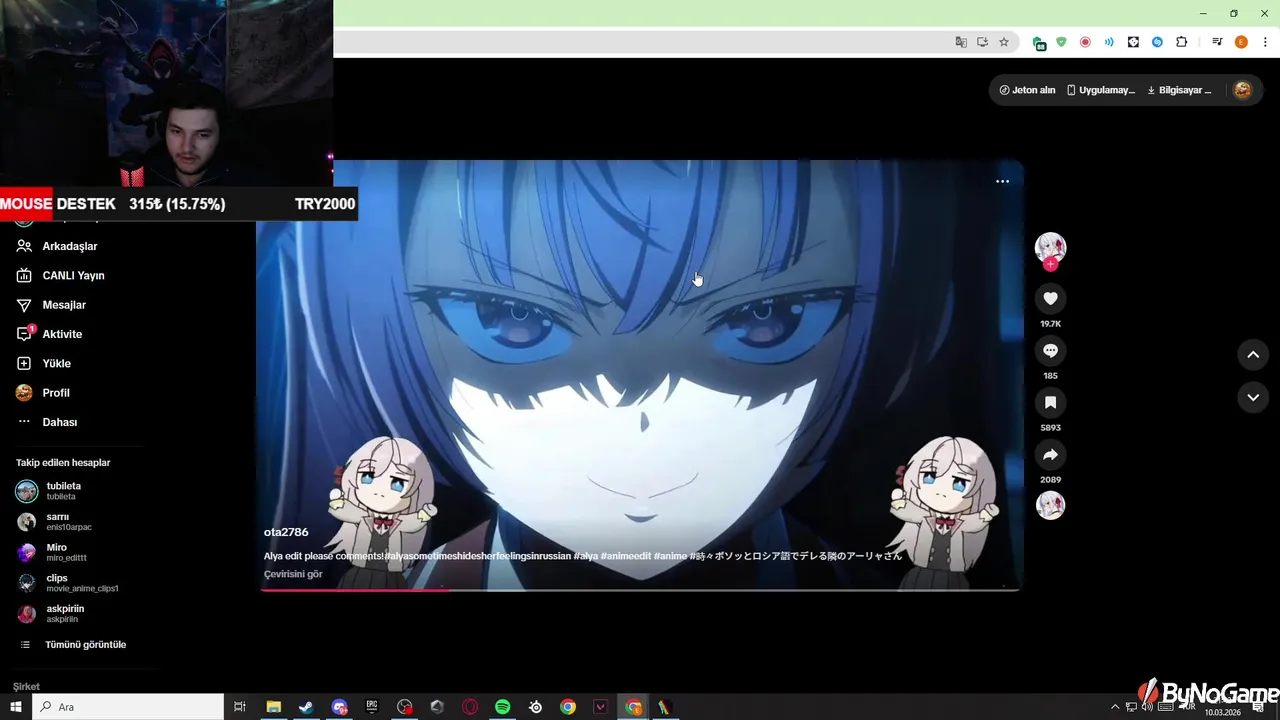This screenshot has width=1280, height=720.
Task: Open Opera GX from the taskbar
Action: click(470, 707)
